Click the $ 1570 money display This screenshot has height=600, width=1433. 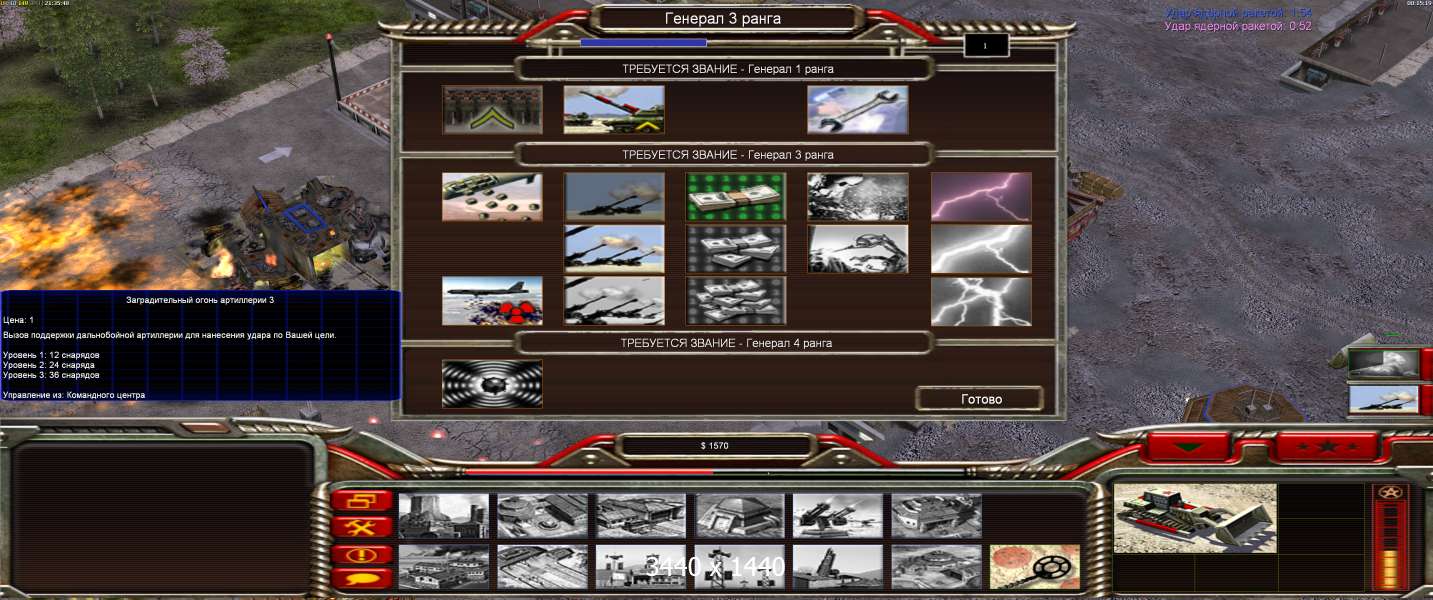(x=716, y=446)
